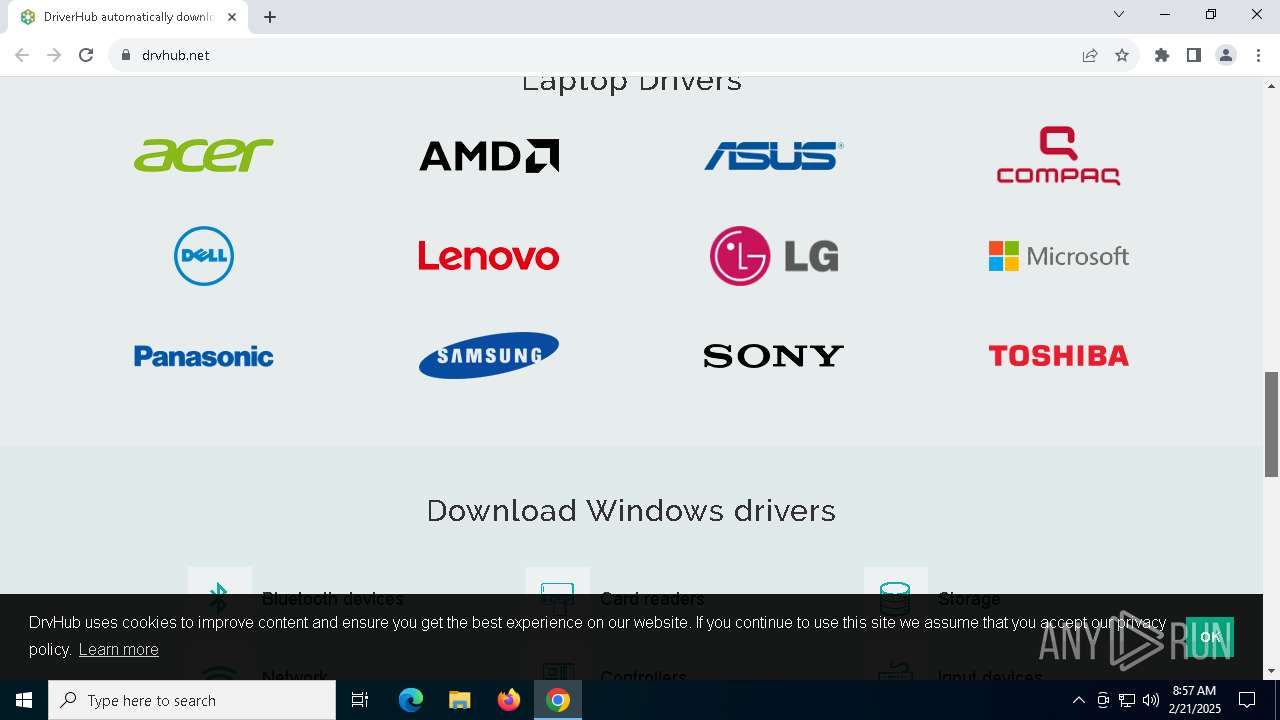The width and height of the screenshot is (1280, 720).
Task: Toggle Chrome side panel
Action: point(1194,55)
